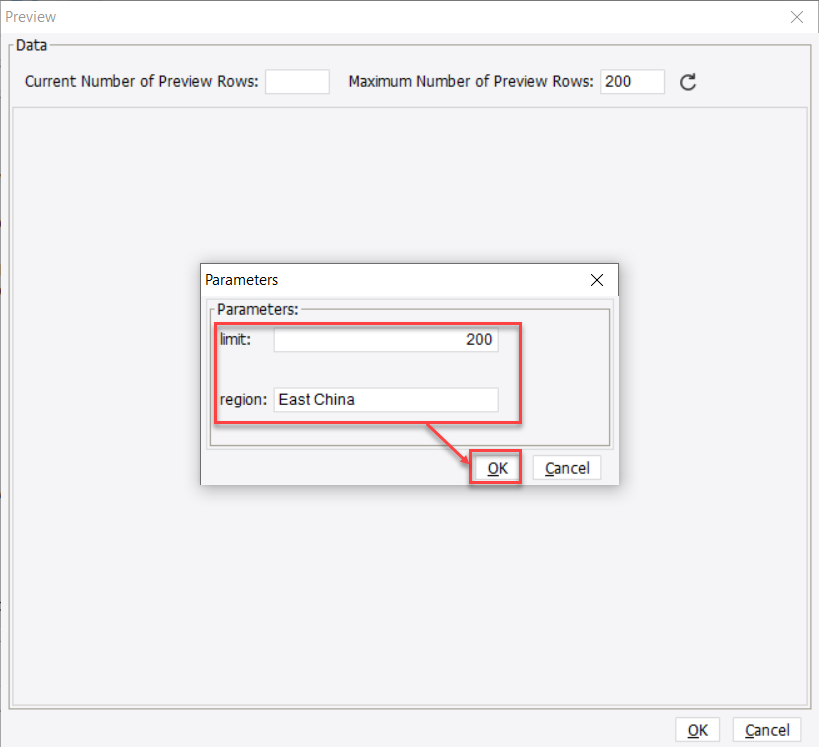819x747 pixels.
Task: Dismiss the Preview window via Cancel
Action: 766,729
